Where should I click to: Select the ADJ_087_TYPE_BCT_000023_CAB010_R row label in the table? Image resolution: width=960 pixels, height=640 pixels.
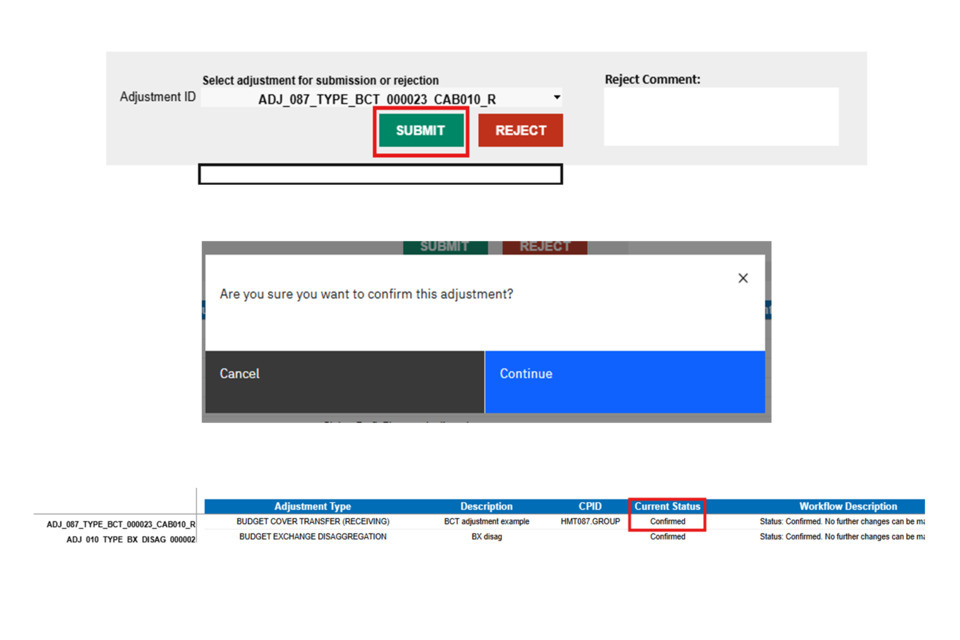121,523
